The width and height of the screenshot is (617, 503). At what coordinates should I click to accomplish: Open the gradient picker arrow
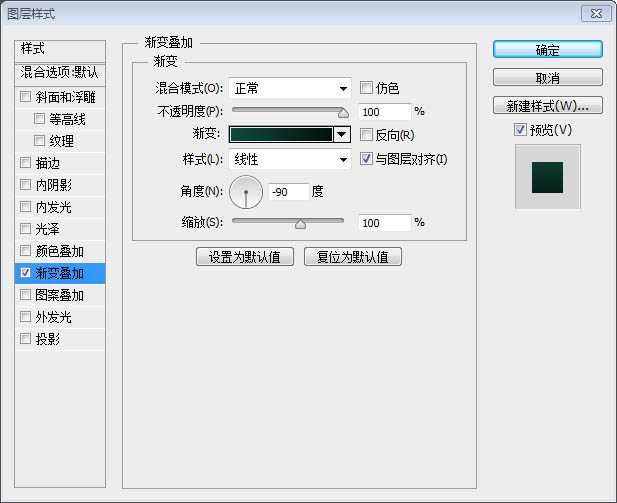coord(342,134)
